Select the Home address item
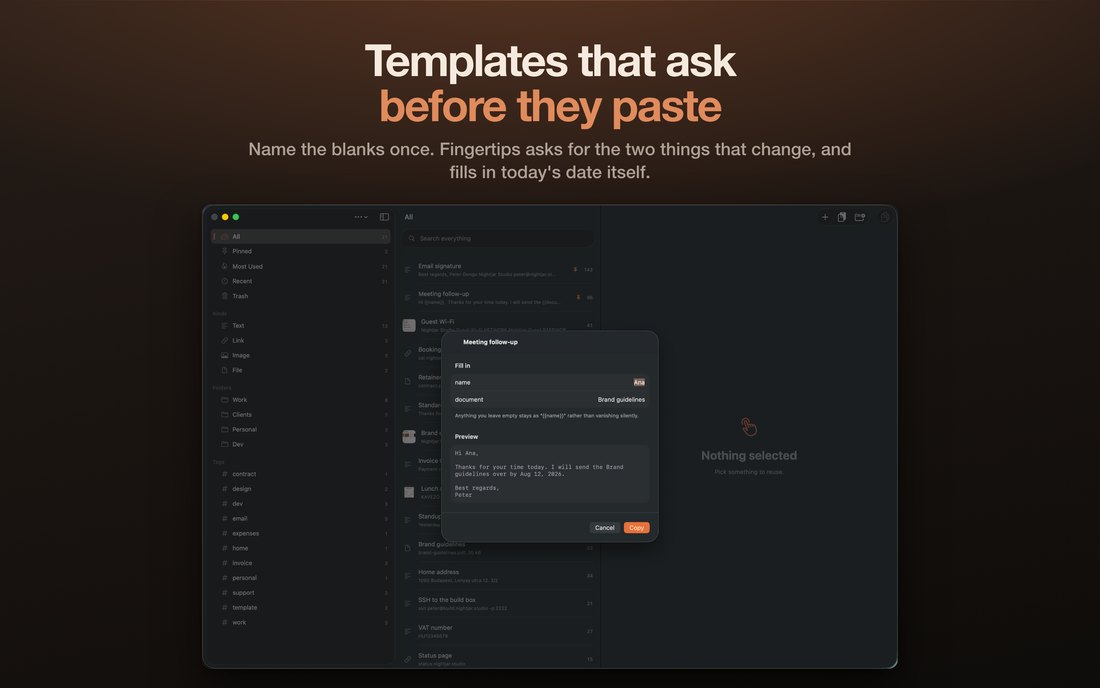 (x=498, y=576)
